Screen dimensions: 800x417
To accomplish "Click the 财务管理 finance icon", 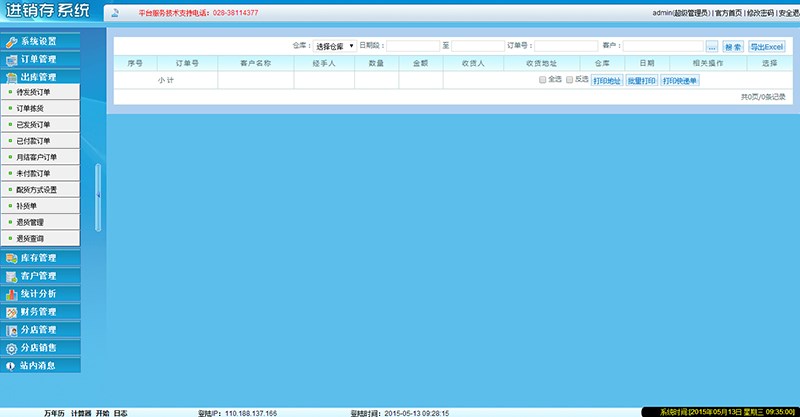I will click(x=11, y=312).
